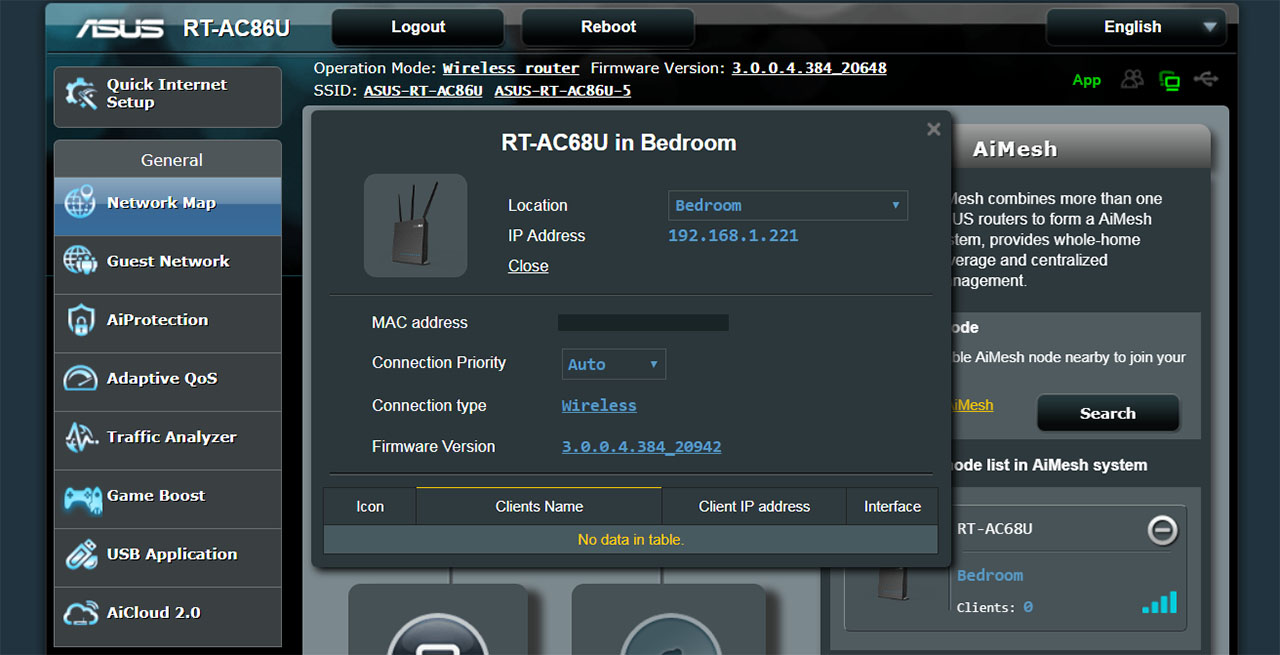The image size is (1280, 655).
Task: Click the Traffic Analyzer waveform icon
Action: pyautogui.click(x=80, y=437)
